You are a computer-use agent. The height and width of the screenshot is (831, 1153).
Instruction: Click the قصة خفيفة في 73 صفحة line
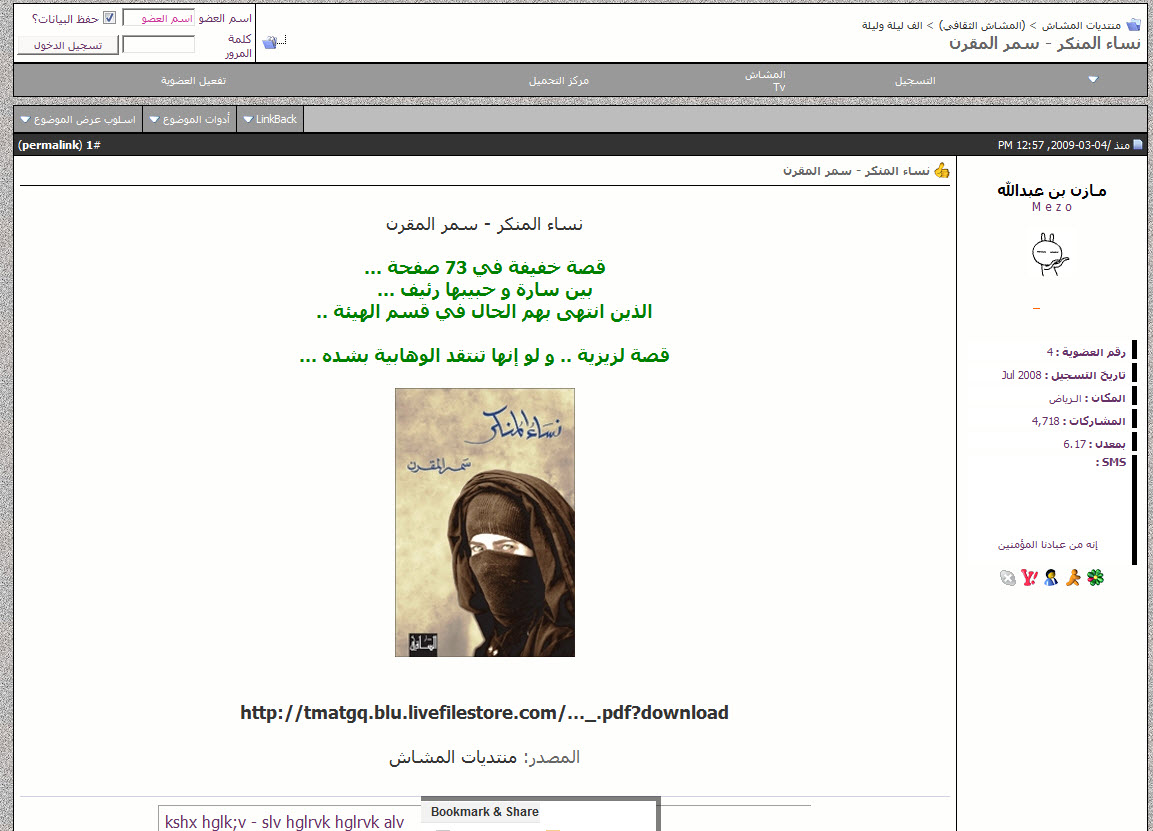485,268
